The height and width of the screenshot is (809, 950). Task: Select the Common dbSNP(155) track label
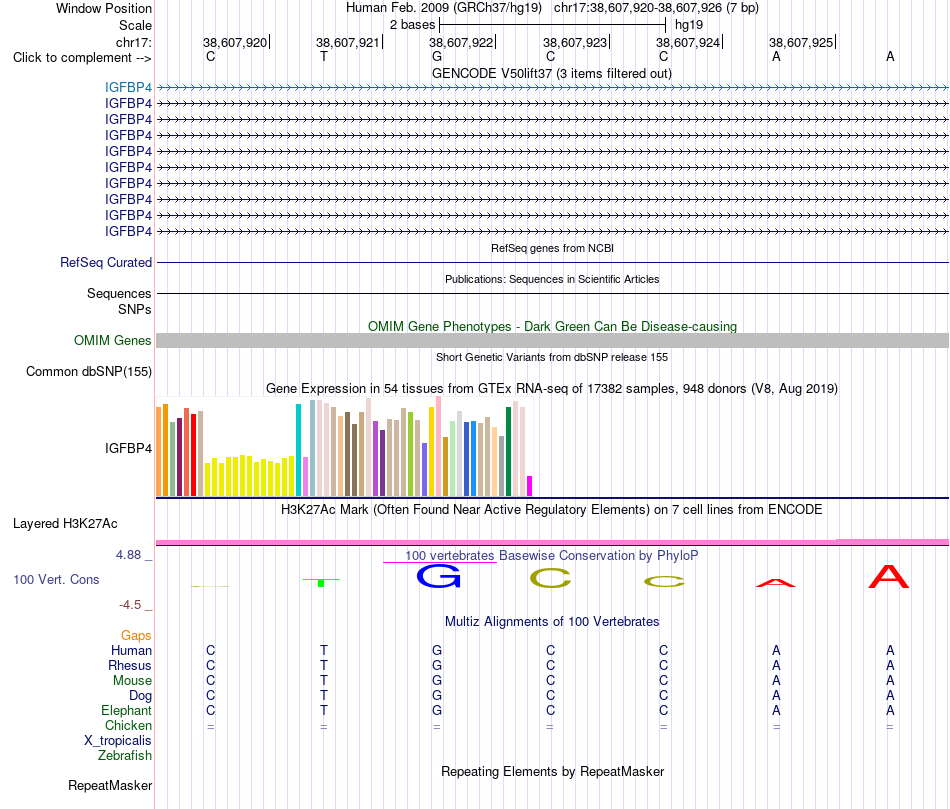[x=88, y=371]
